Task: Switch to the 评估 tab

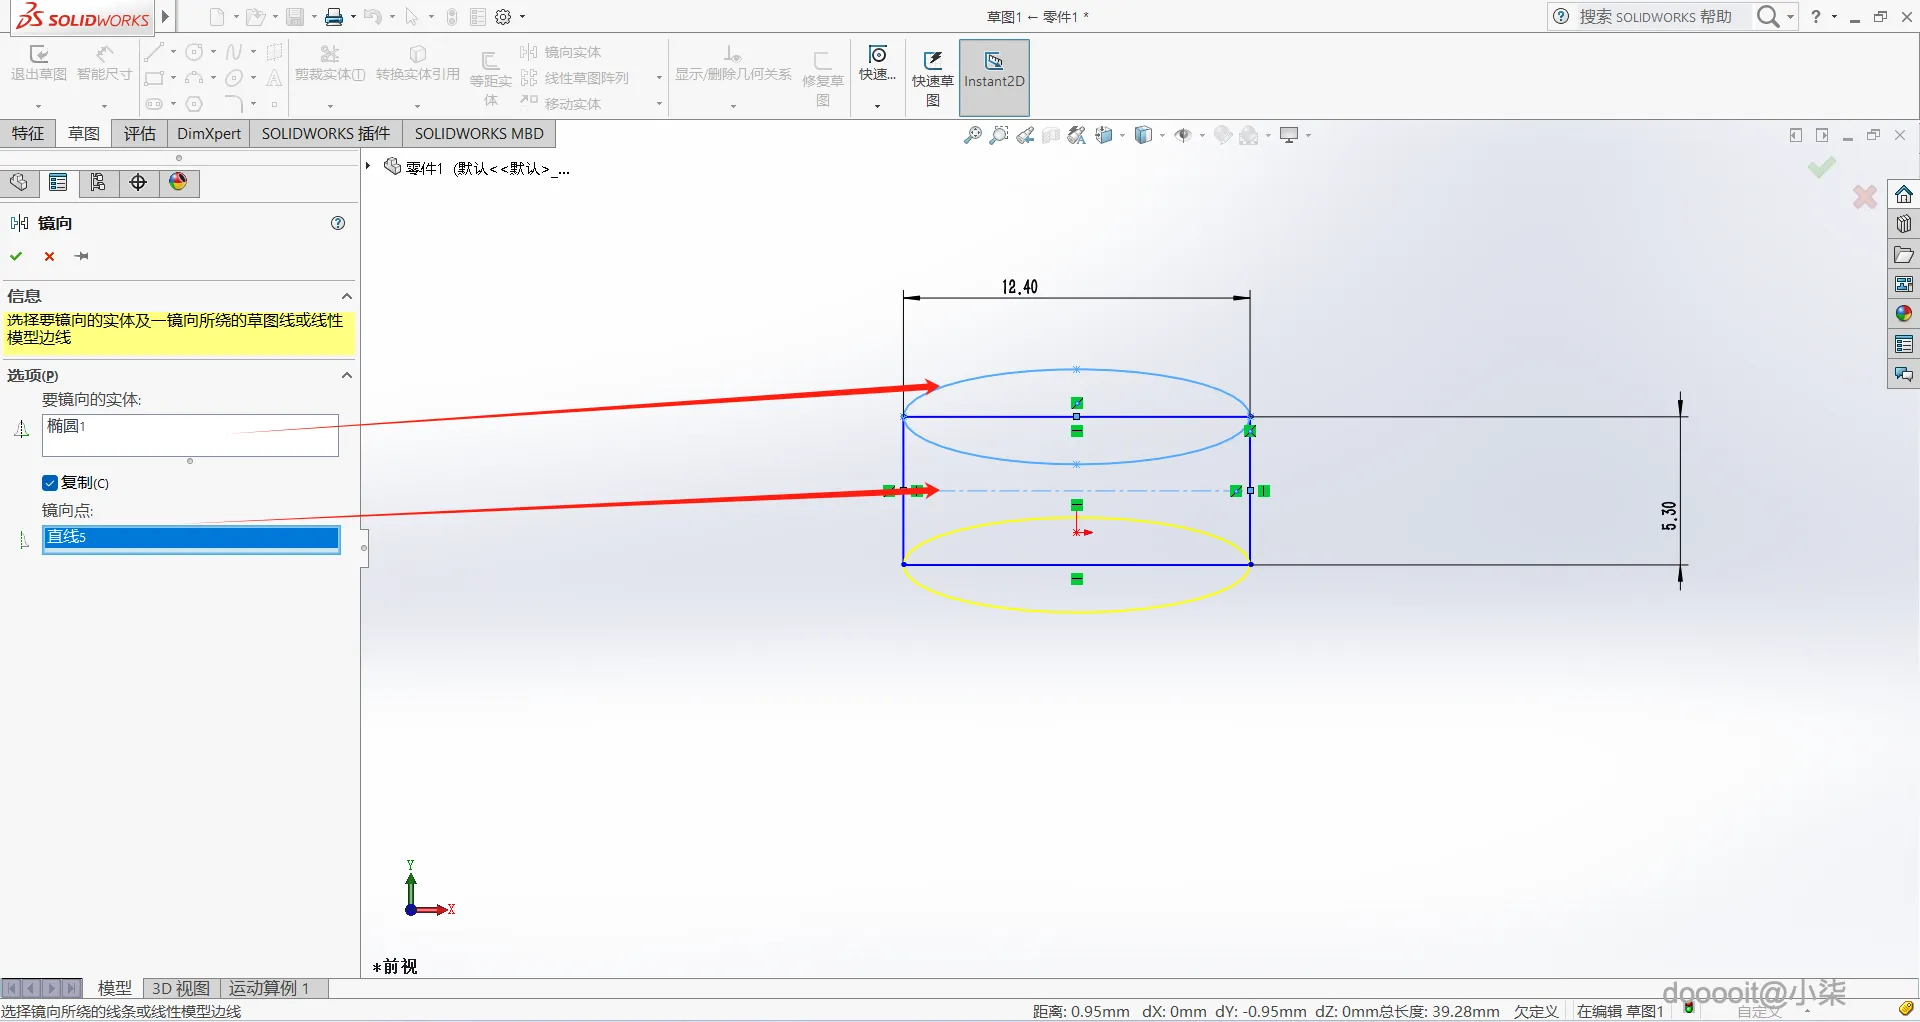Action: [140, 133]
